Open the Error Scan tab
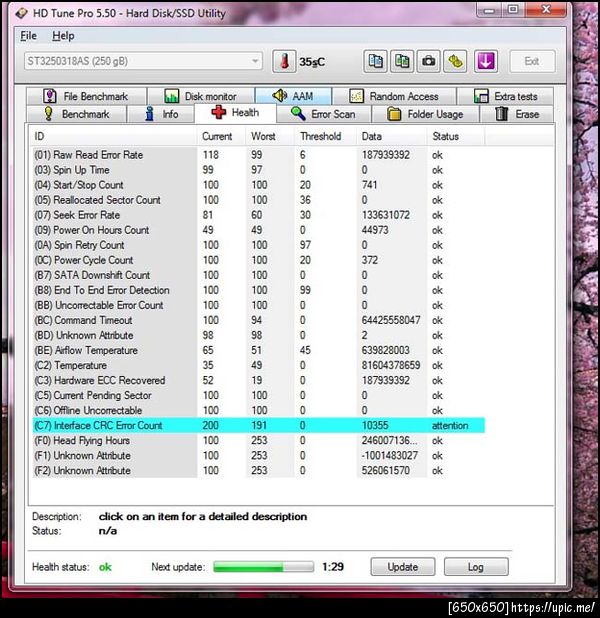This screenshot has height=618, width=600. [x=323, y=114]
